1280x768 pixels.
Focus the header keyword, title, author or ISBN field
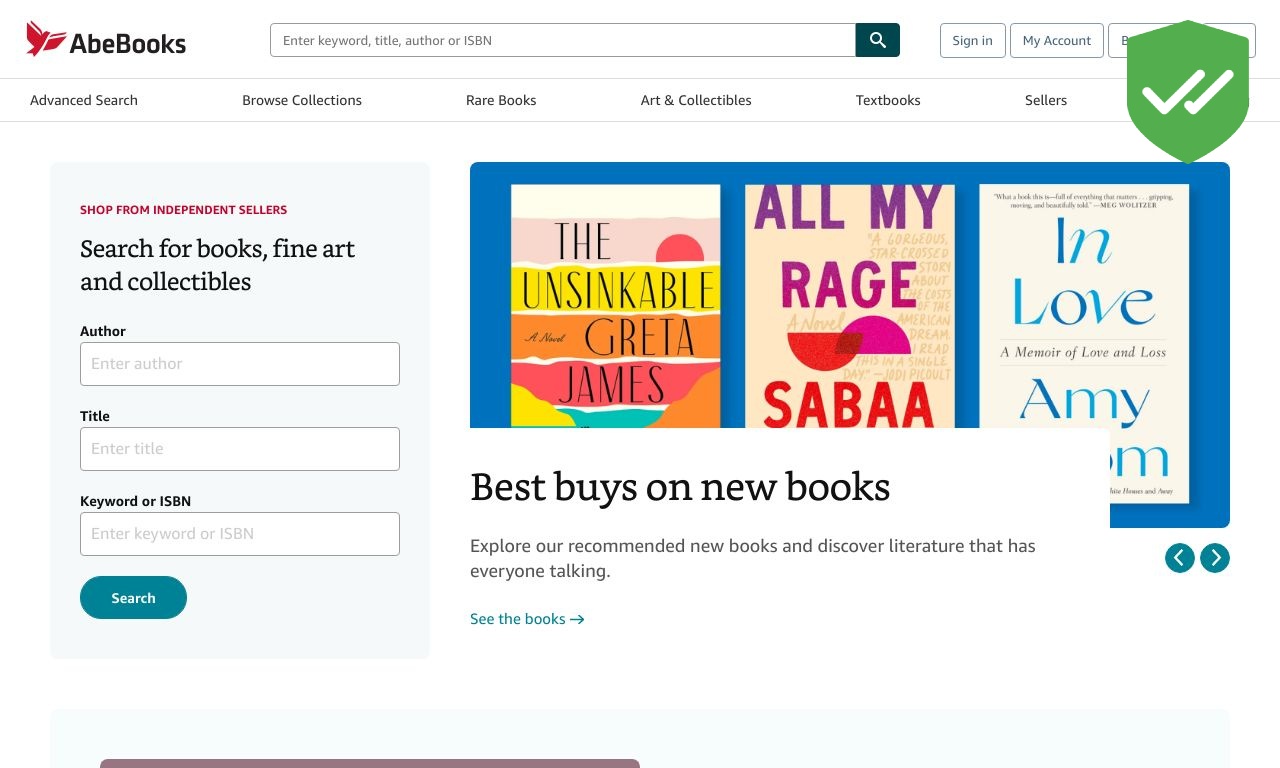(563, 40)
